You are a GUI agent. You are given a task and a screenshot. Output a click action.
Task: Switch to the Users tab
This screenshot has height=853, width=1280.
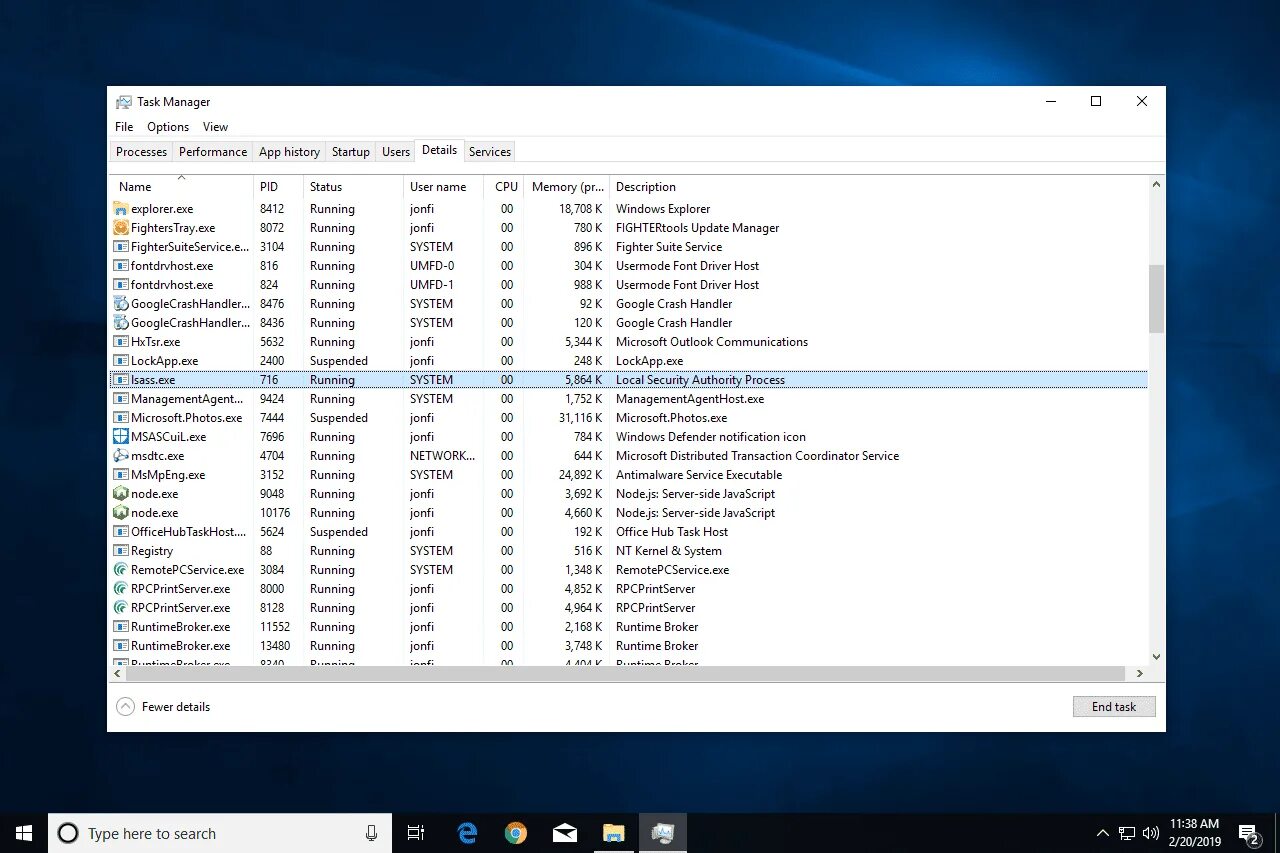396,152
